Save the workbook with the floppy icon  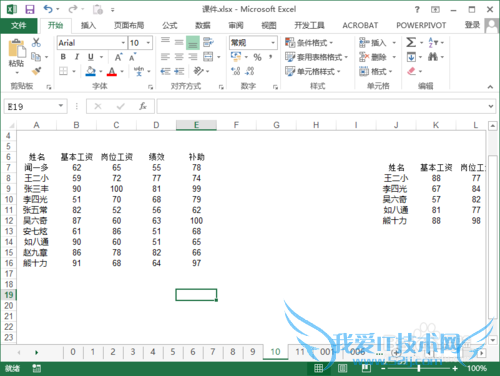tap(30, 9)
